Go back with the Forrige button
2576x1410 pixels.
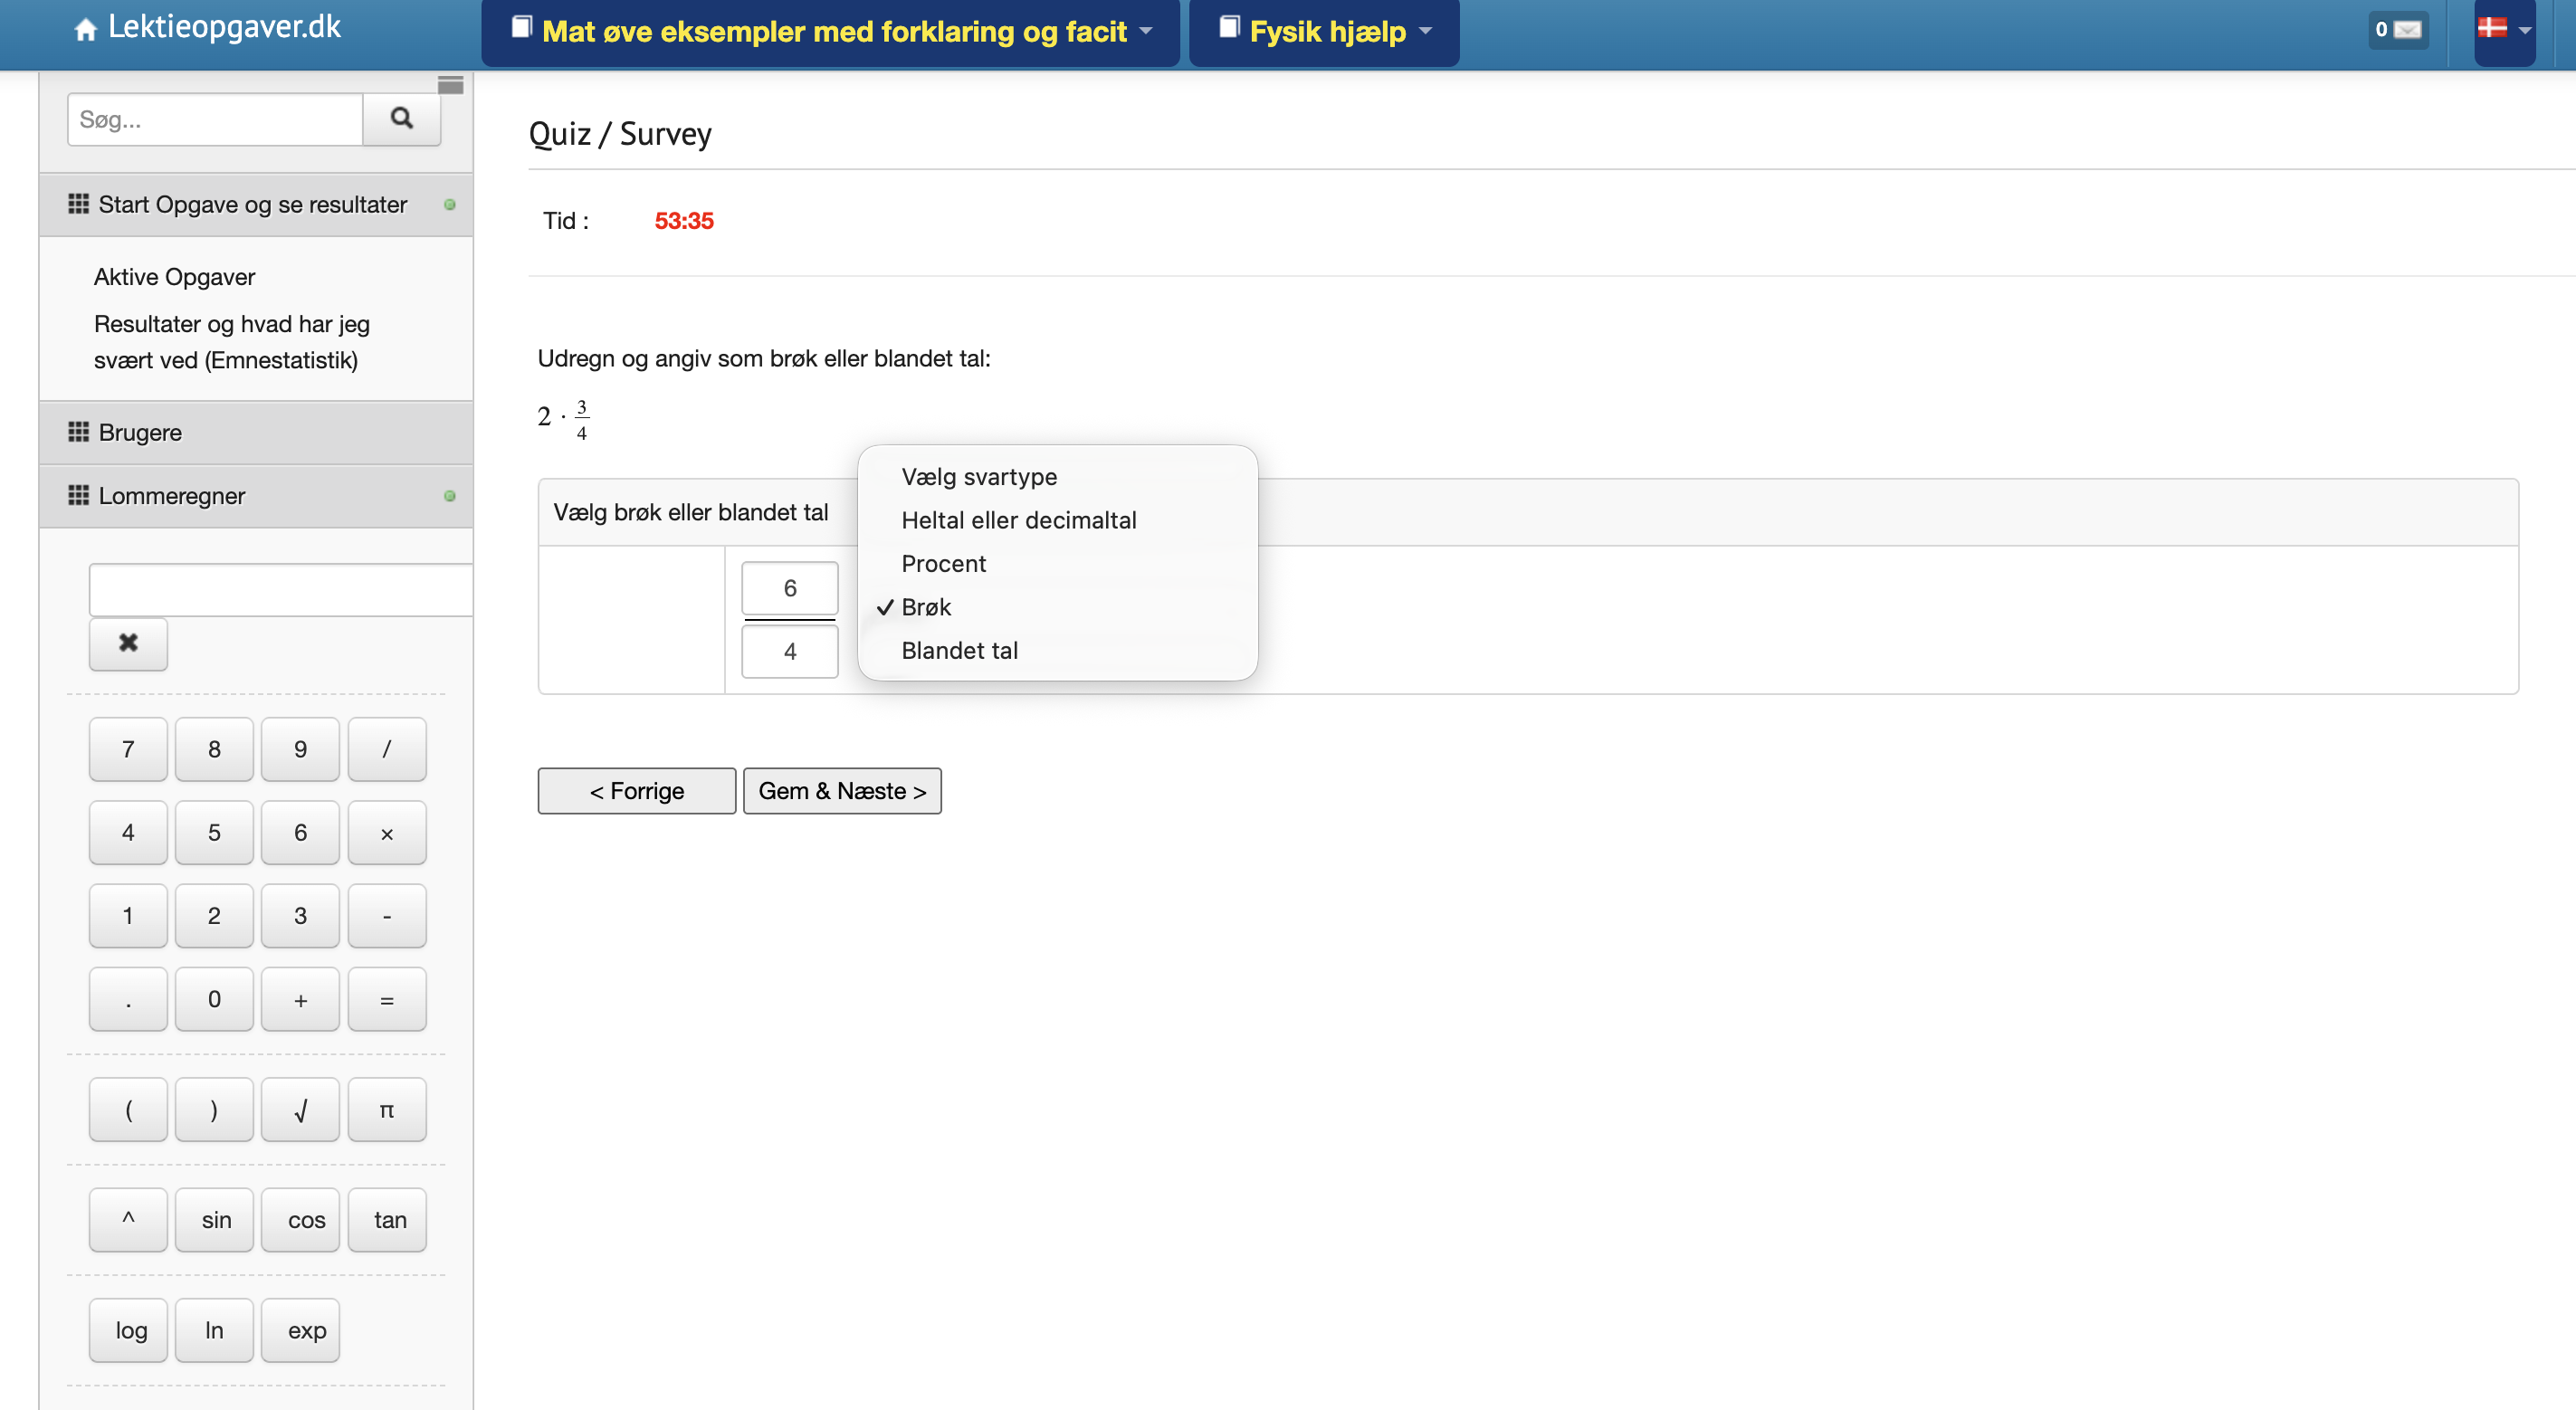637,791
